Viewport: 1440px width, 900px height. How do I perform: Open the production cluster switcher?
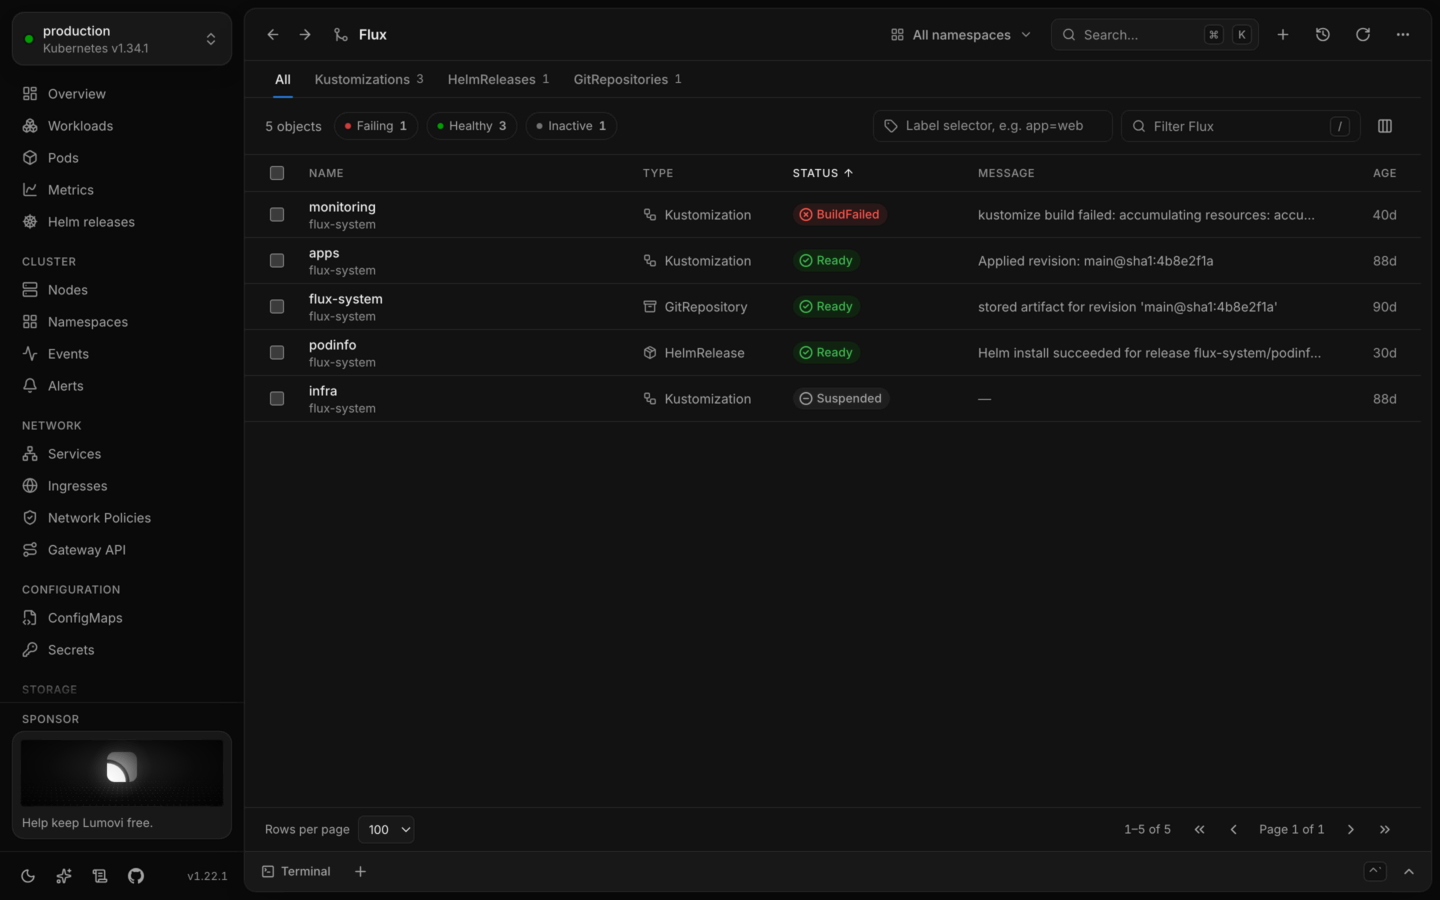(122, 39)
